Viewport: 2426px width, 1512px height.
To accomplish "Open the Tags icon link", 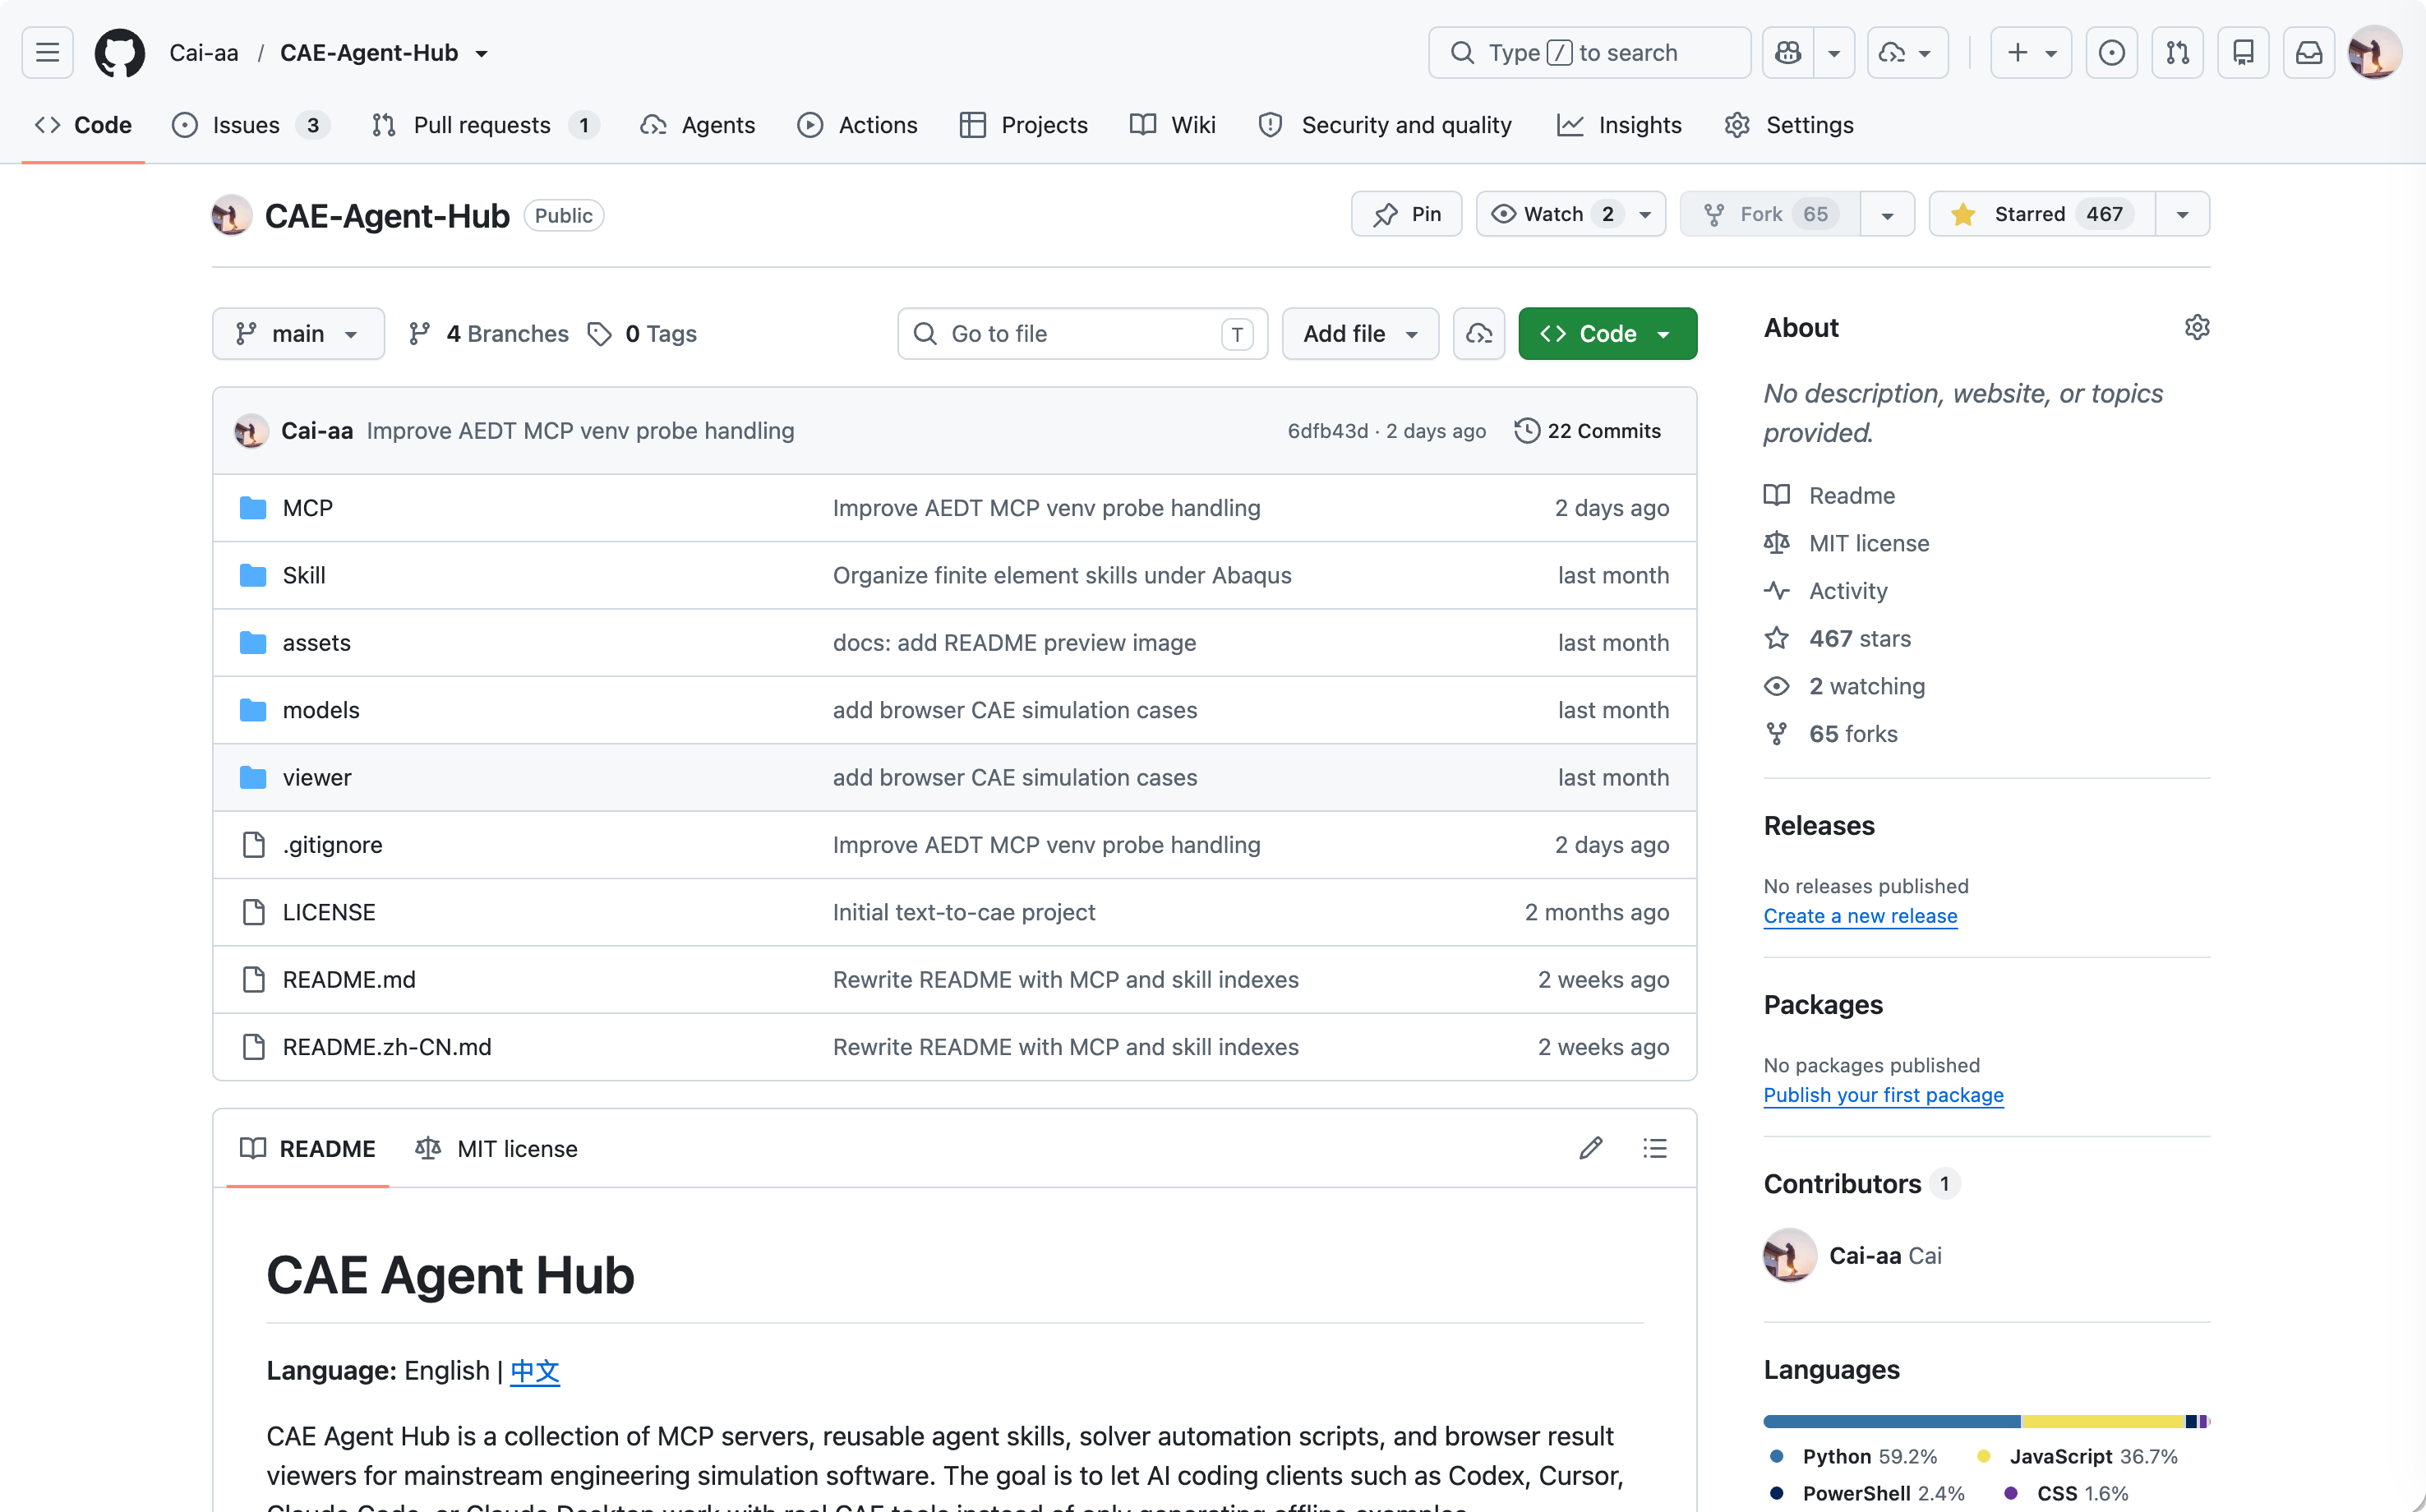I will point(600,334).
